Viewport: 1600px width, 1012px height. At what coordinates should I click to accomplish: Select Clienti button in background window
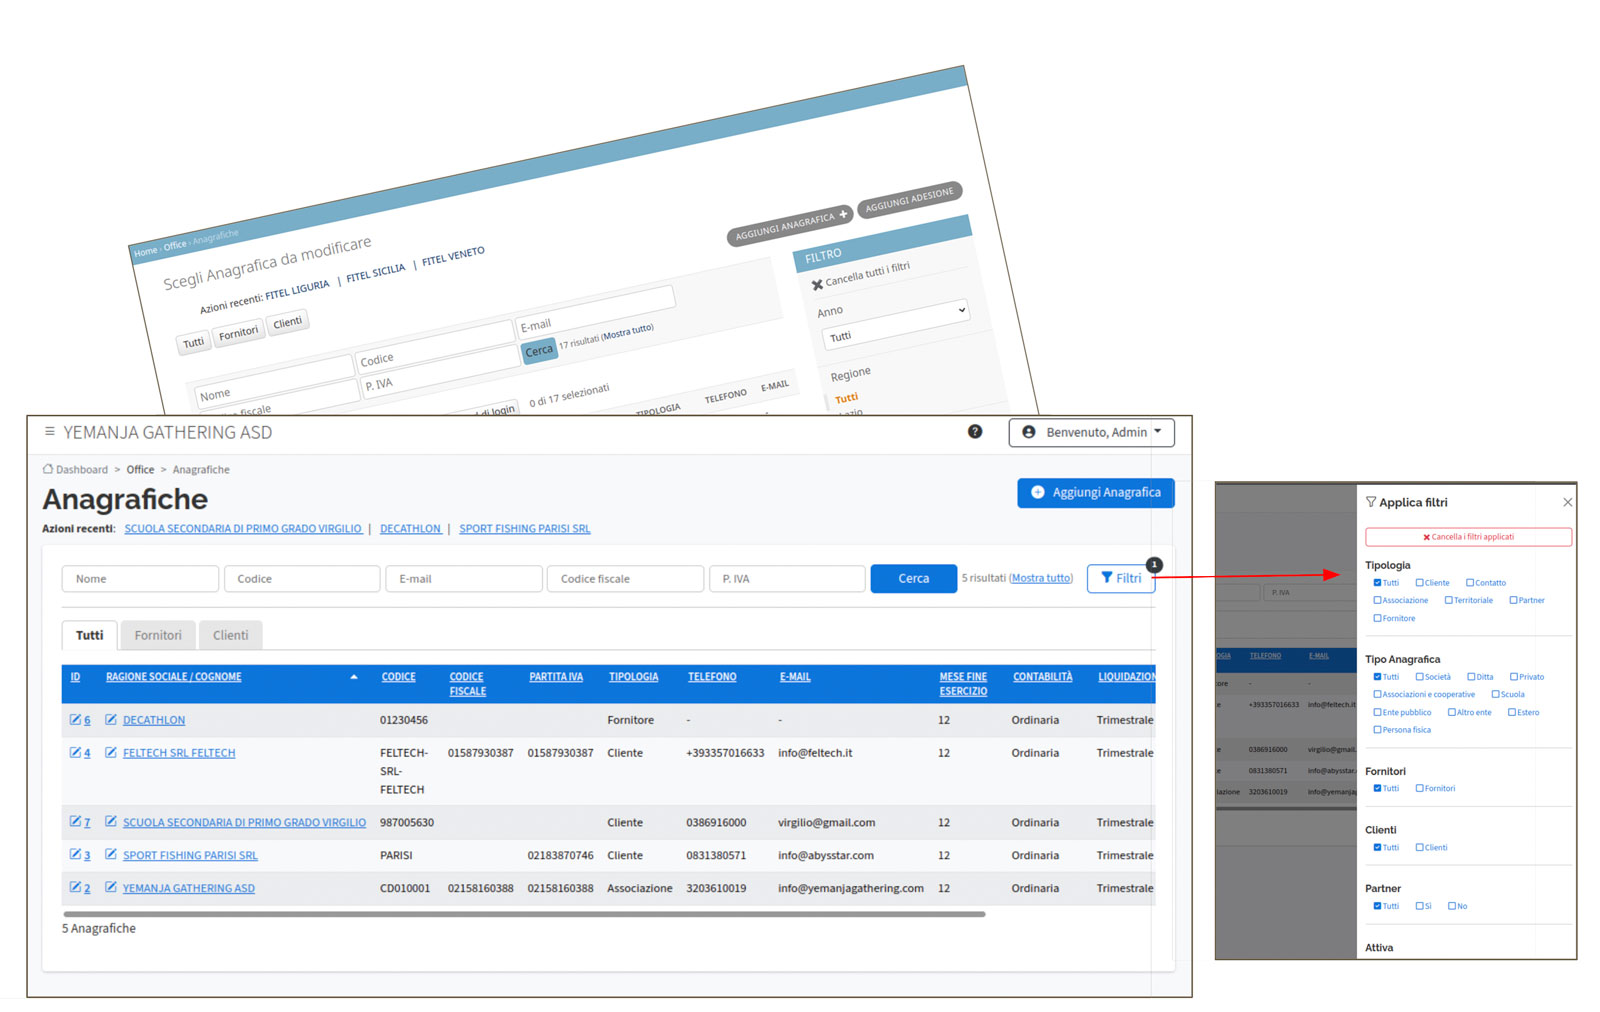(x=287, y=322)
